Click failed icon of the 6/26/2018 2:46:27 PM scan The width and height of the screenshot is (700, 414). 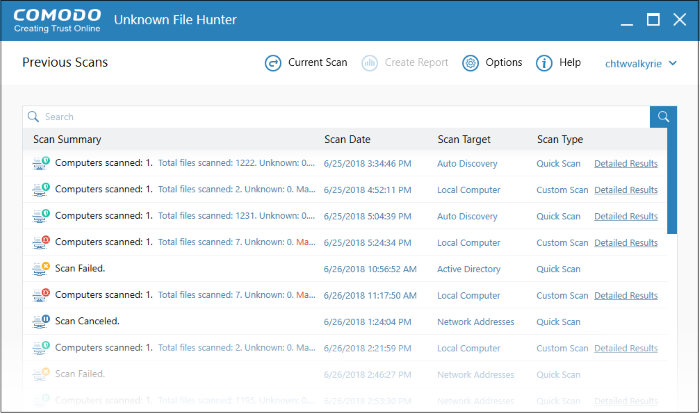click(x=41, y=374)
